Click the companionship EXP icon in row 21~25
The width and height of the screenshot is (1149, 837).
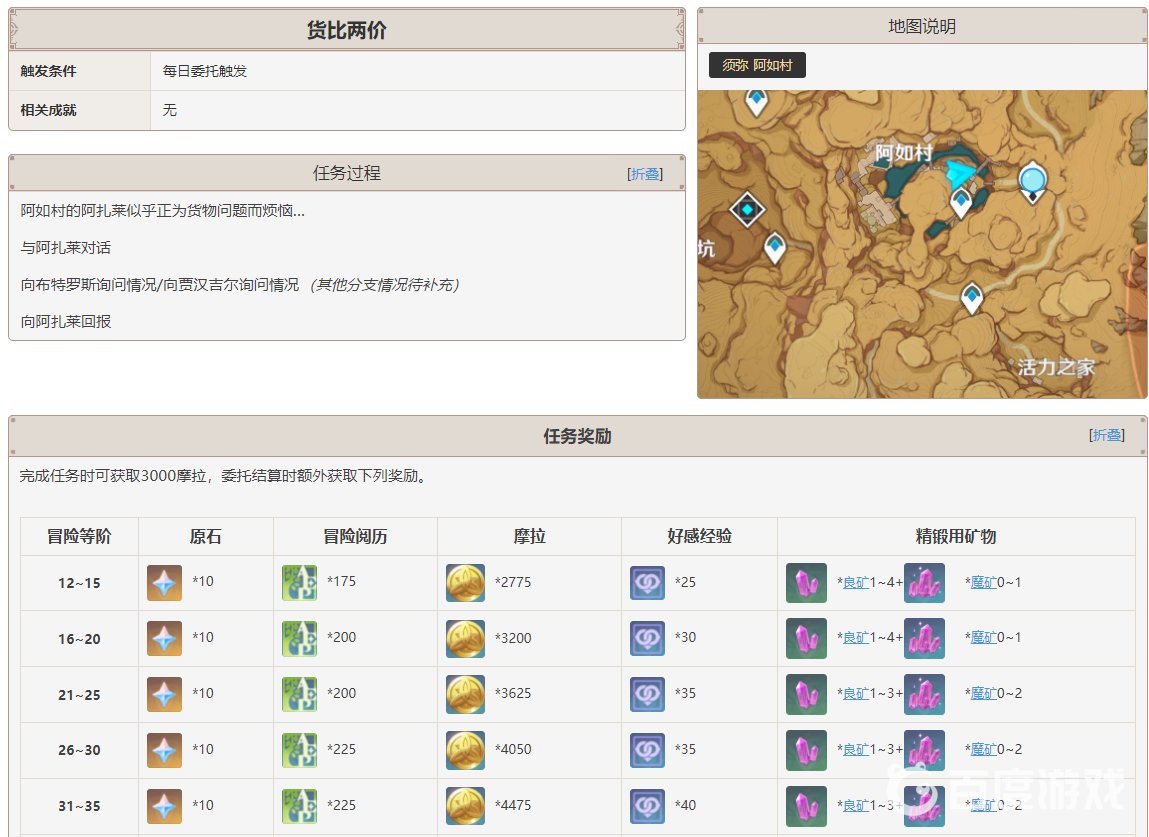648,695
